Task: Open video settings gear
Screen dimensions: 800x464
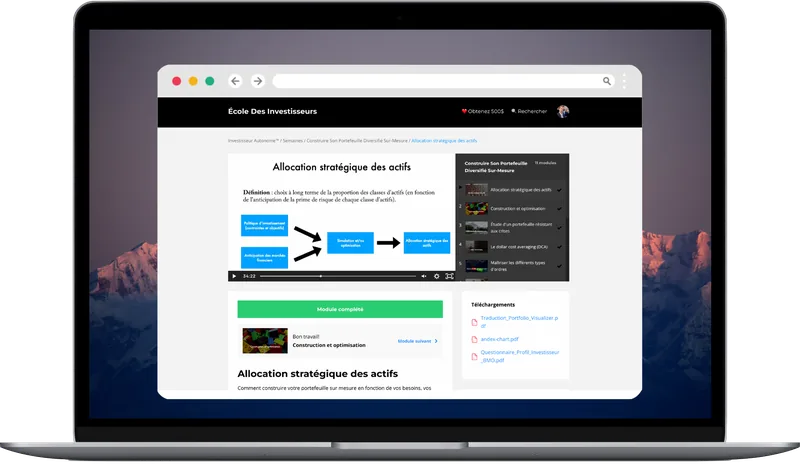Action: (436, 276)
